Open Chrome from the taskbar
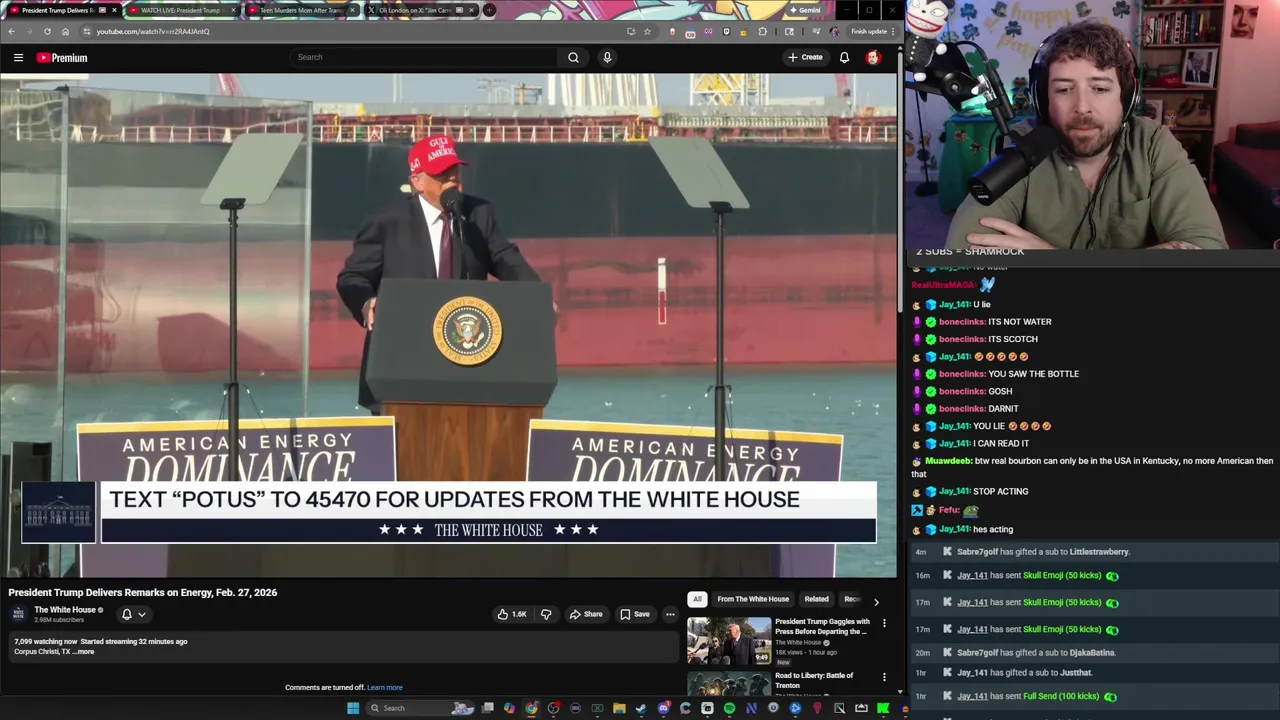The width and height of the screenshot is (1280, 720). [x=531, y=708]
